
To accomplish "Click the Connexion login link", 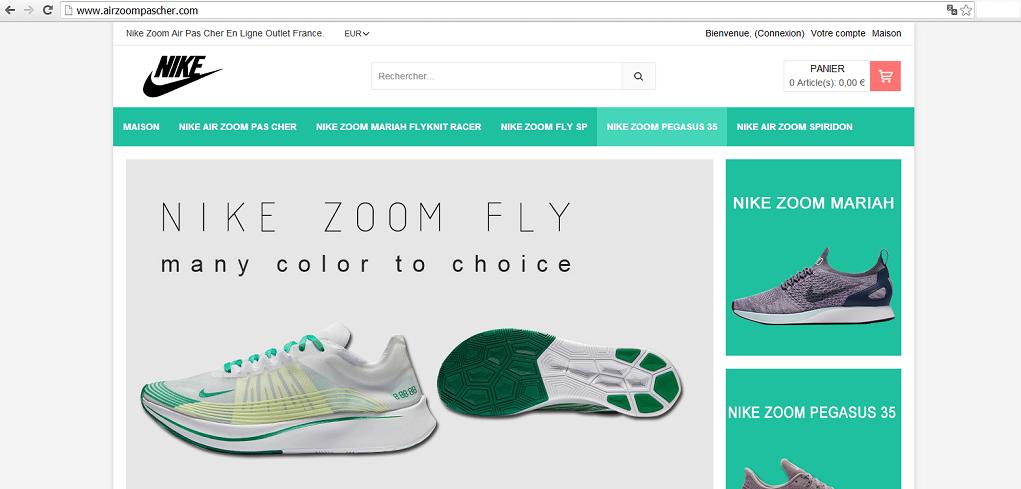I will tap(779, 33).
